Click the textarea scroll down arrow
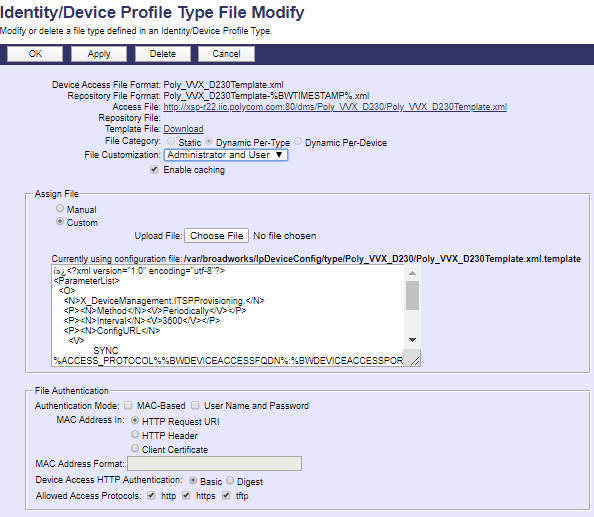Viewport: 594px width, 517px height. click(x=413, y=340)
